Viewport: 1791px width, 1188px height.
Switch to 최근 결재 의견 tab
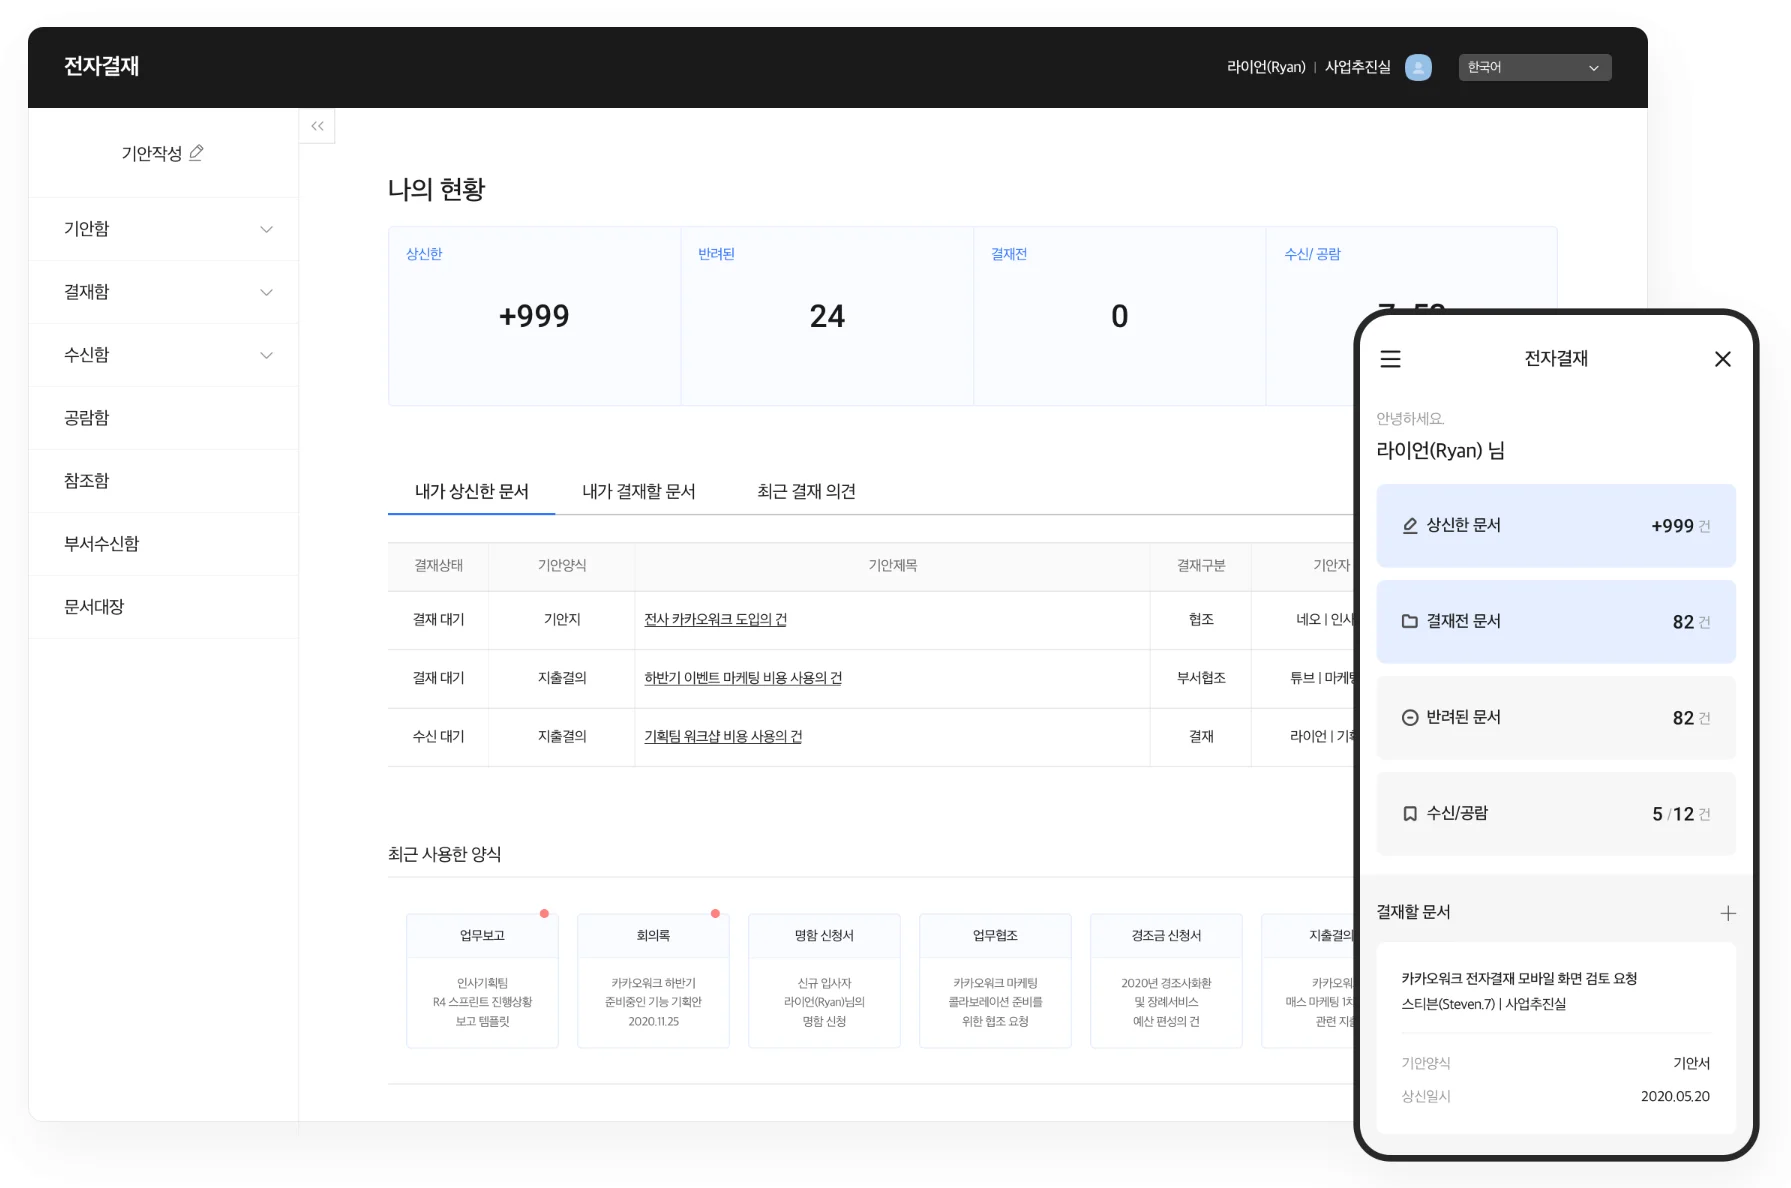click(806, 491)
